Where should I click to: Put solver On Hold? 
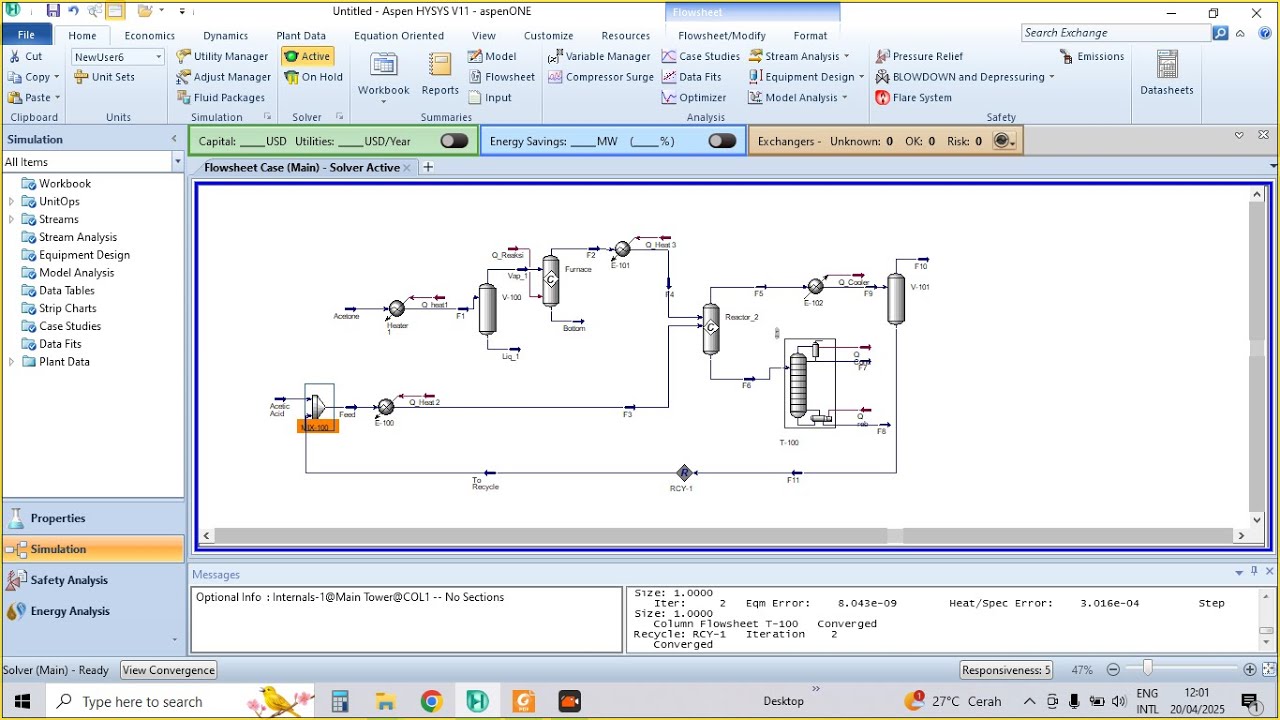[x=313, y=77]
